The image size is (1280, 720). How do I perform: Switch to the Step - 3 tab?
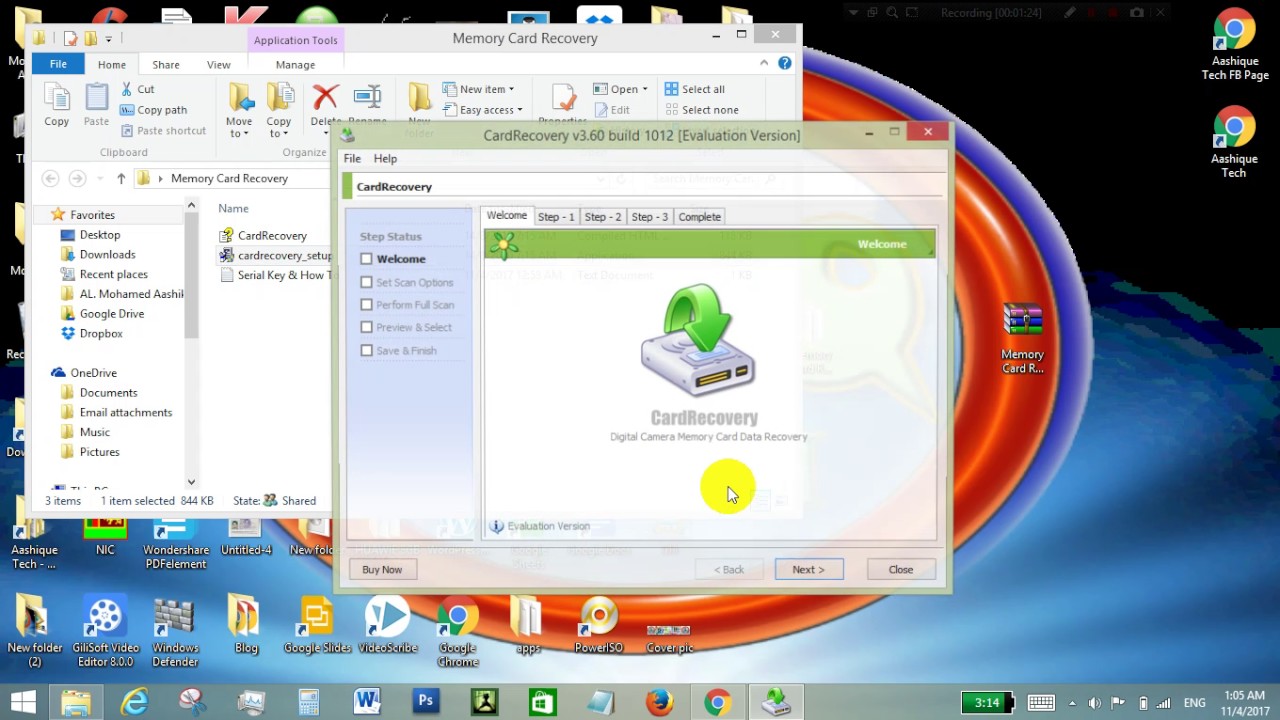point(649,217)
